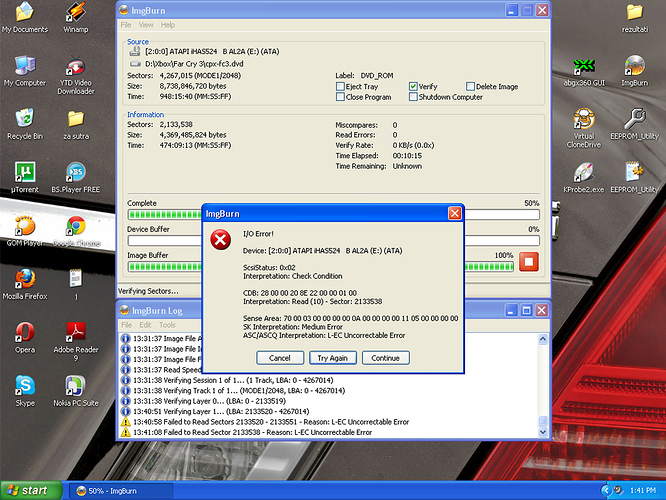This screenshot has width=666, height=500.
Task: Click Continue in the error dialog
Action: [386, 358]
